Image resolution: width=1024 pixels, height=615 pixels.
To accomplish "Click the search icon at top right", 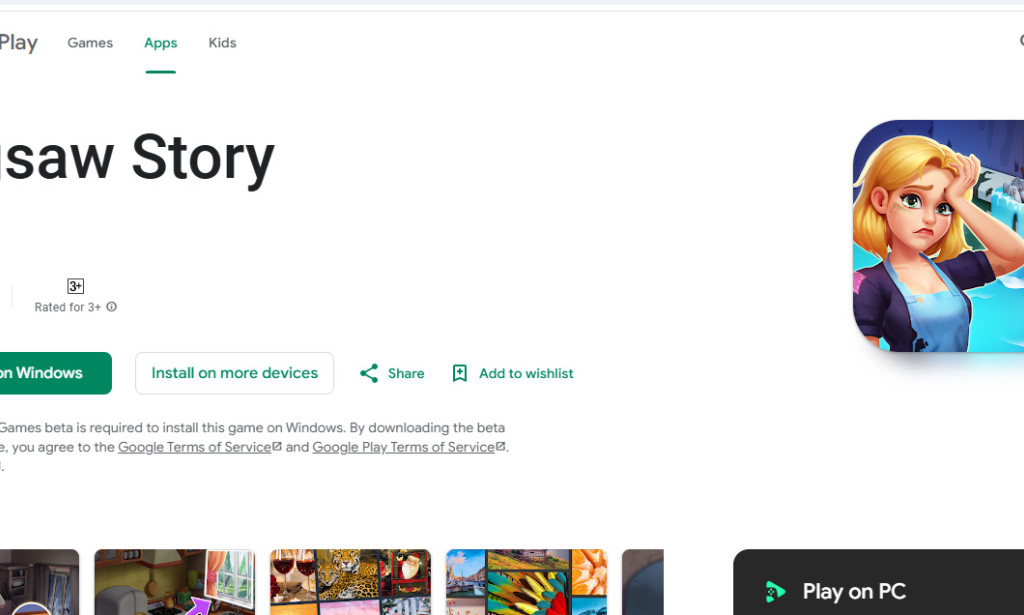I will coord(1020,42).
